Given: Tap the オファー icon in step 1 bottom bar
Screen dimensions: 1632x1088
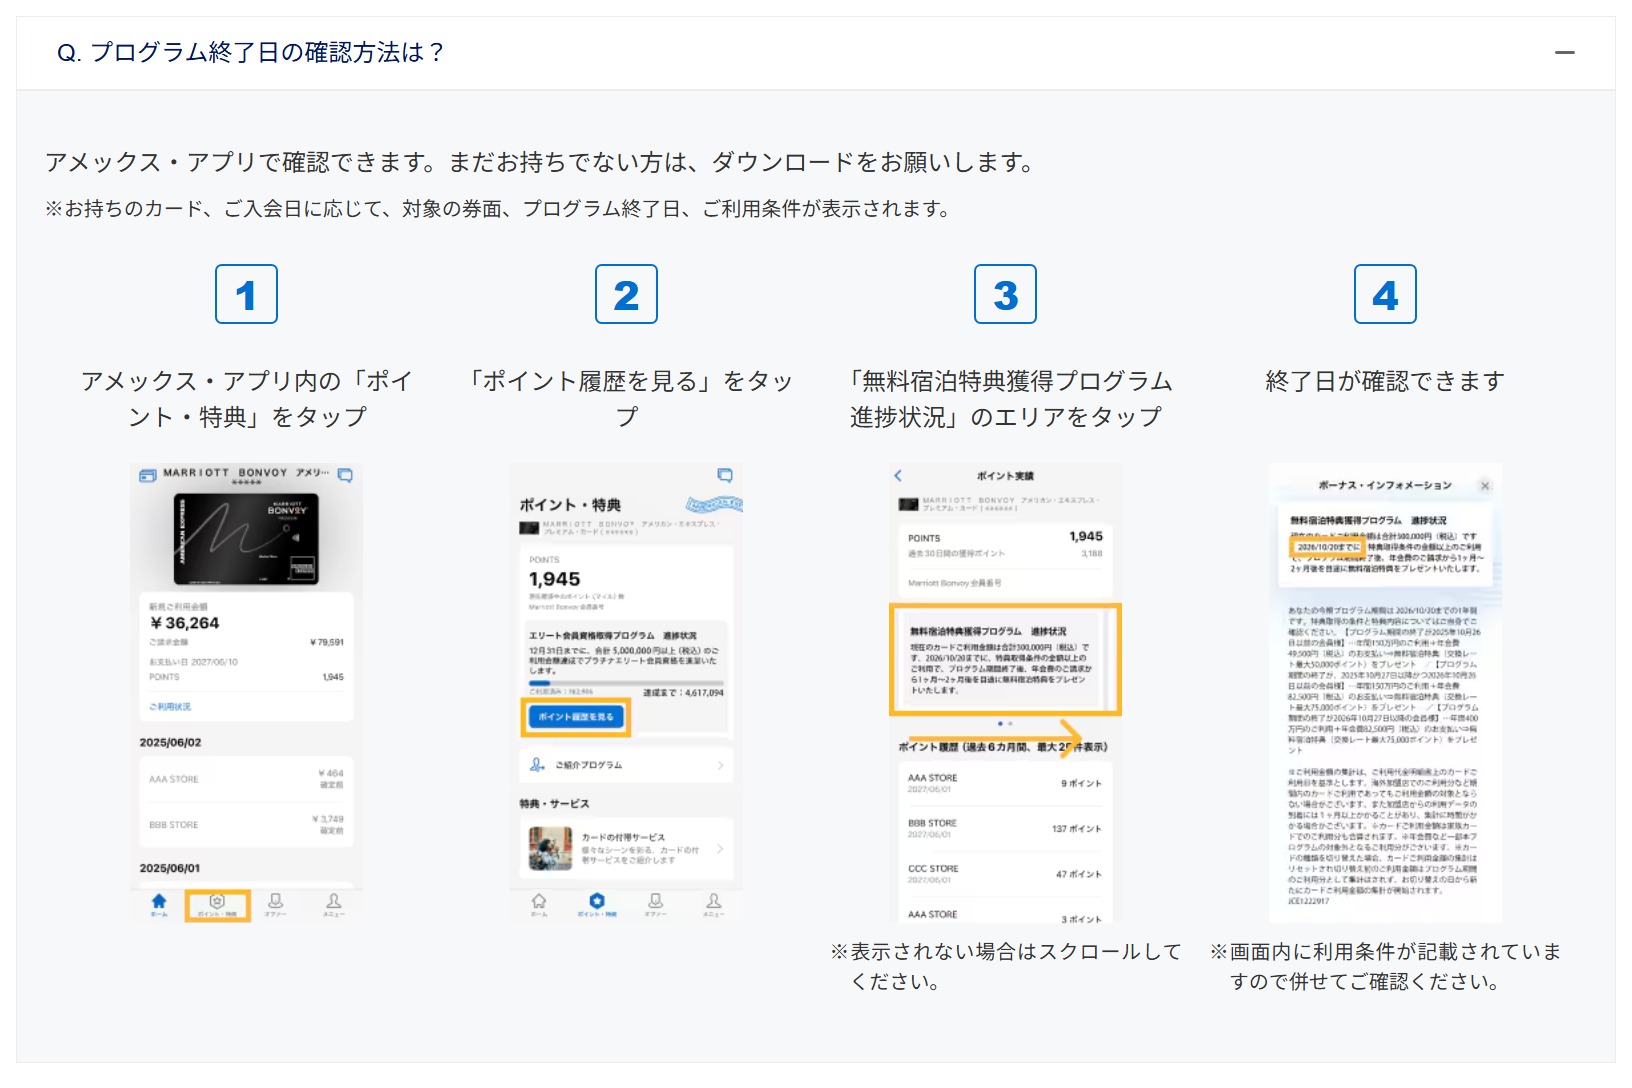Looking at the screenshot, I should pyautogui.click(x=275, y=904).
